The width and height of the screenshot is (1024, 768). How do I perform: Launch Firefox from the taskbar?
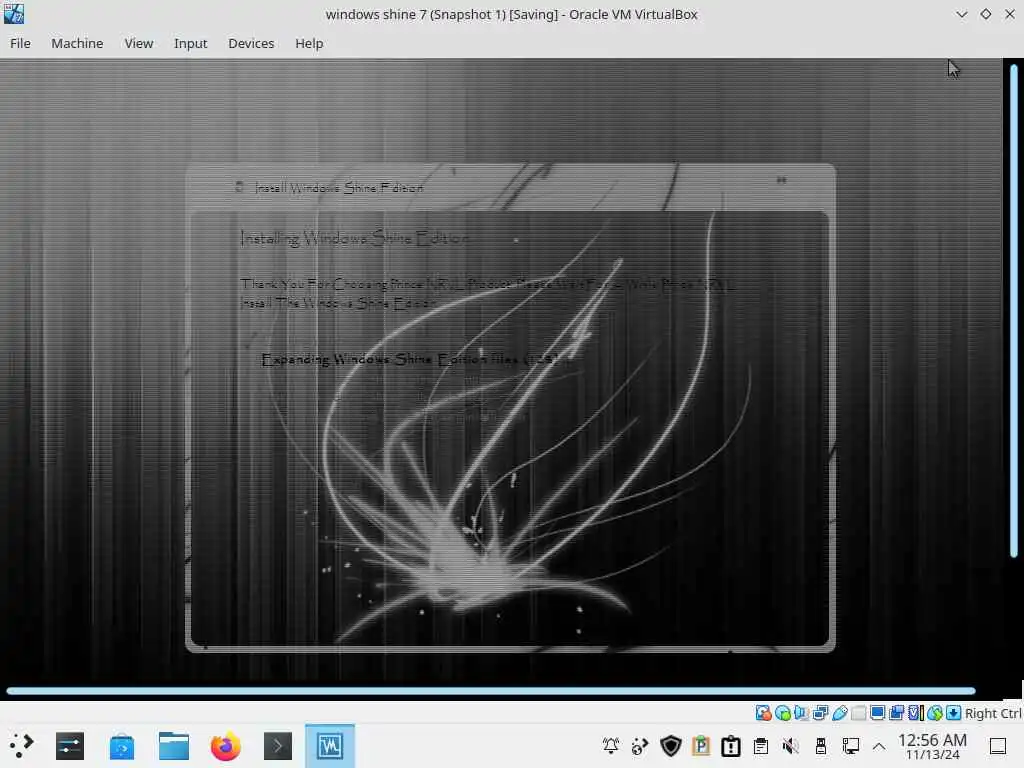click(x=225, y=746)
